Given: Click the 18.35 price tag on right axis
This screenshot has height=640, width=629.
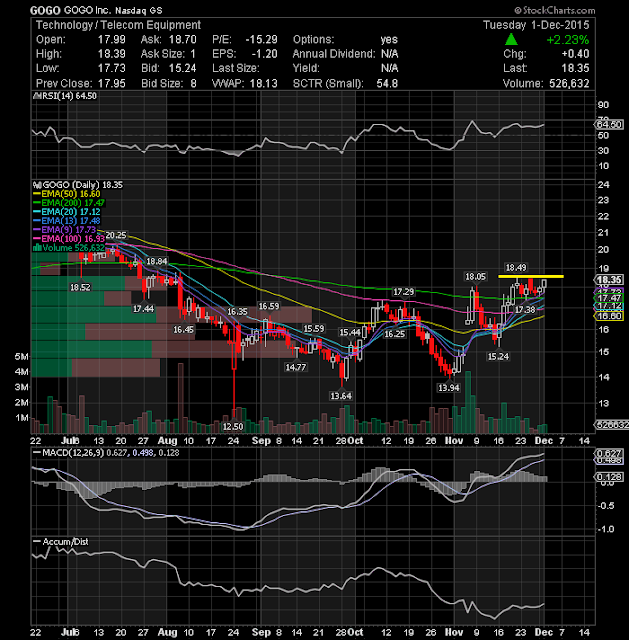Looking at the screenshot, I should click(x=609, y=280).
